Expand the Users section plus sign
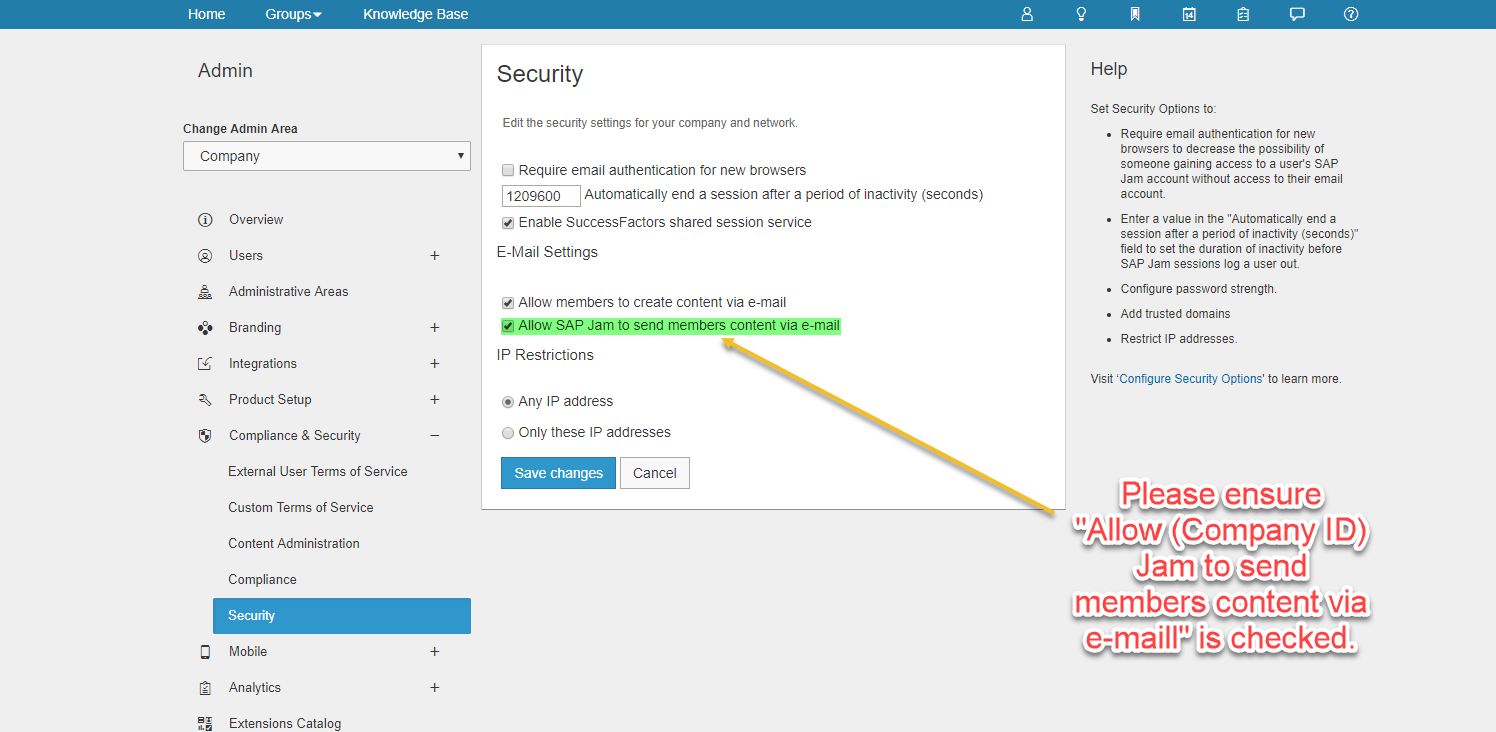This screenshot has height=732, width=1496. point(435,256)
